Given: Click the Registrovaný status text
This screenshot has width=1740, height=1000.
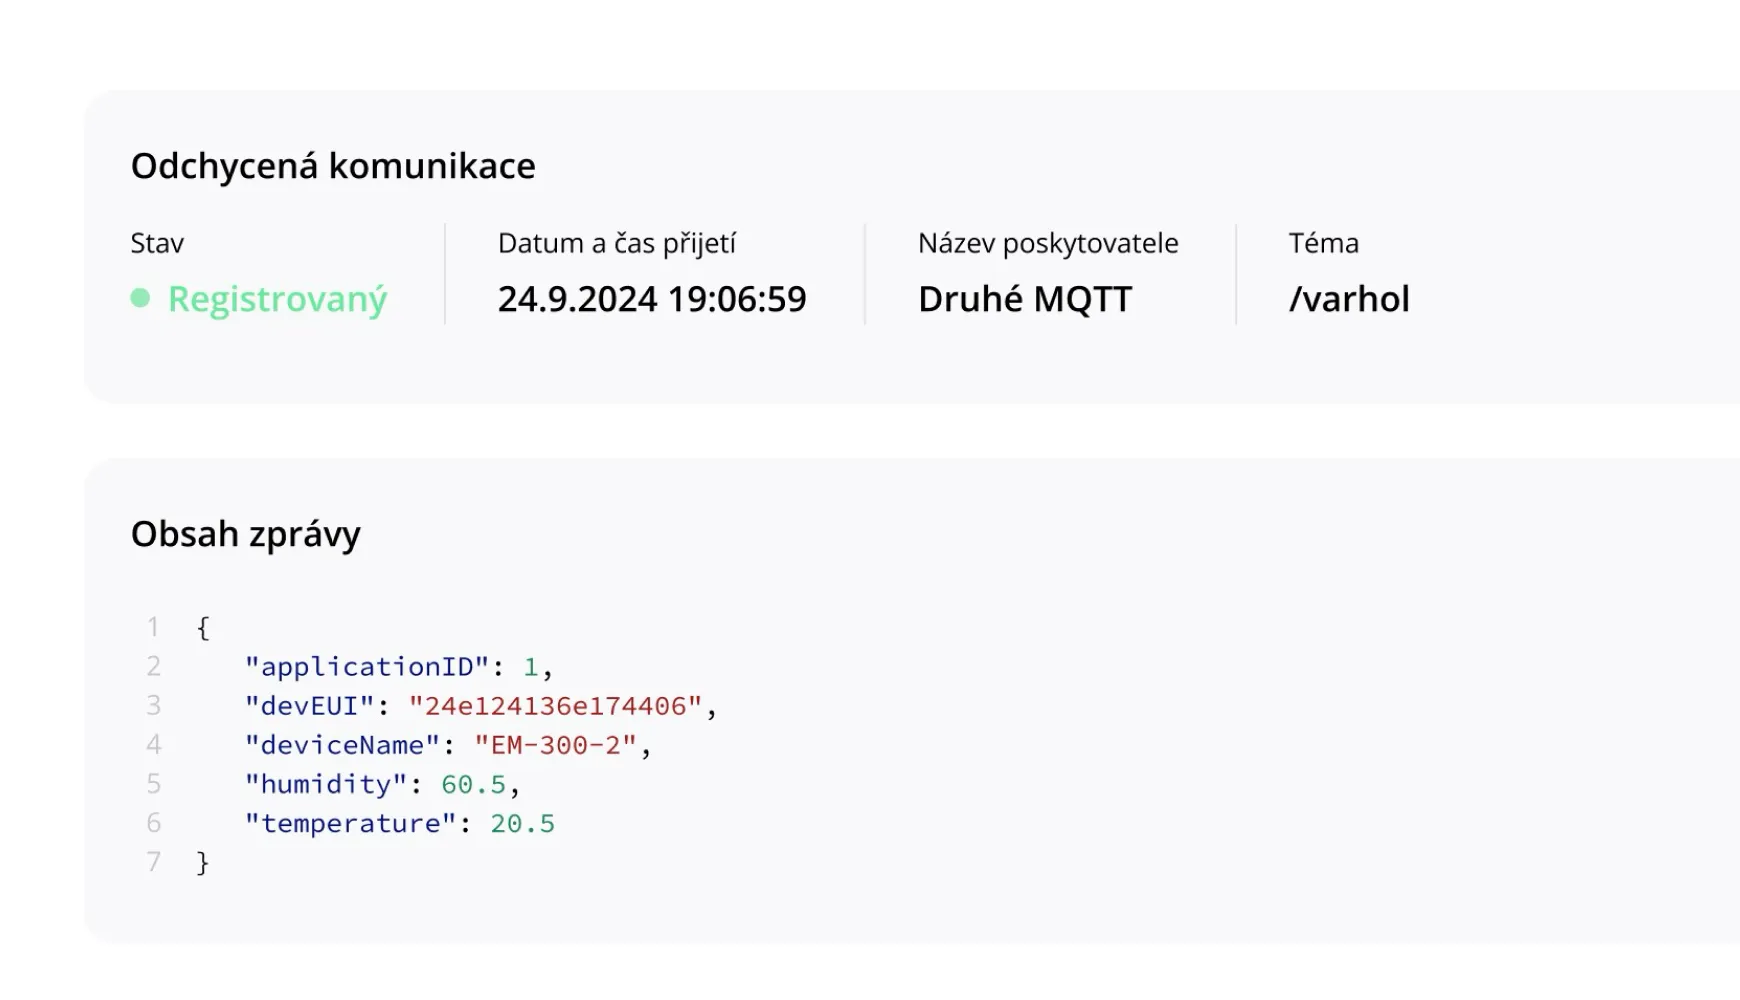Looking at the screenshot, I should (277, 299).
